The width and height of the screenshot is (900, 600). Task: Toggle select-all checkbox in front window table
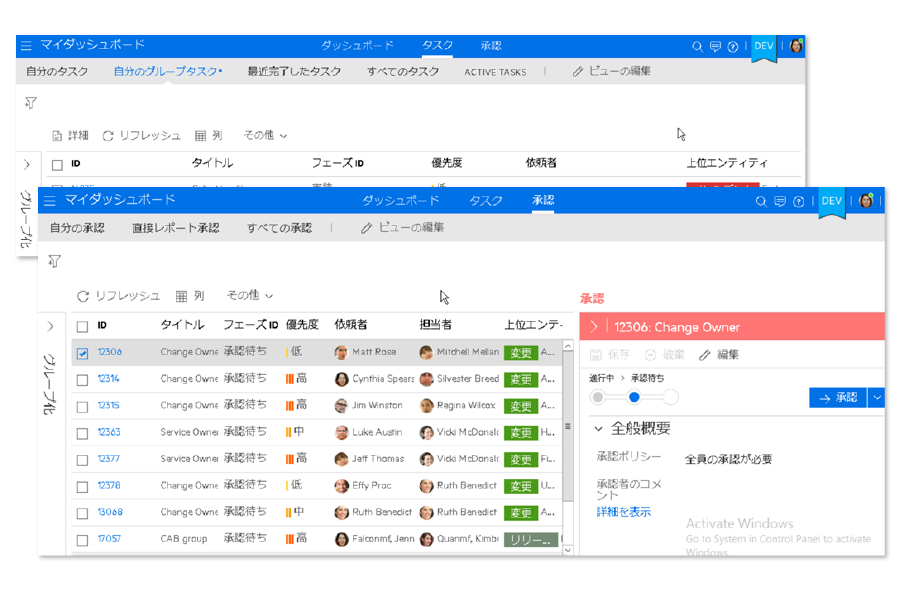click(x=83, y=326)
